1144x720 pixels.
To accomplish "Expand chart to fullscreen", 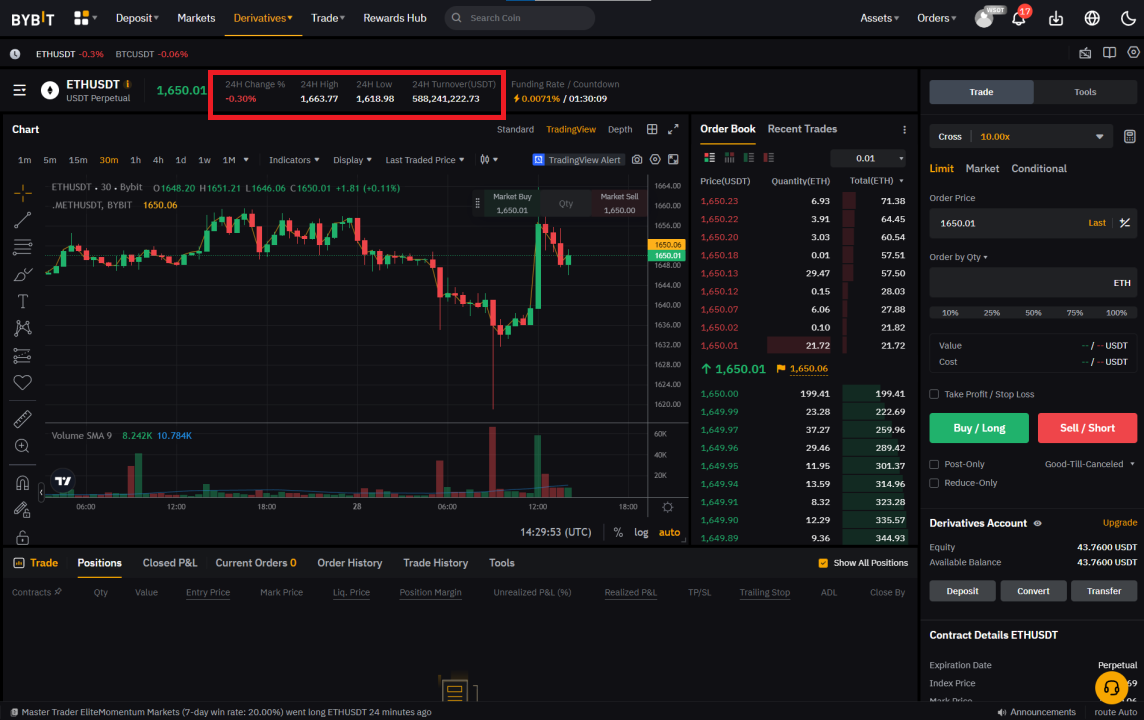I will pos(673,129).
